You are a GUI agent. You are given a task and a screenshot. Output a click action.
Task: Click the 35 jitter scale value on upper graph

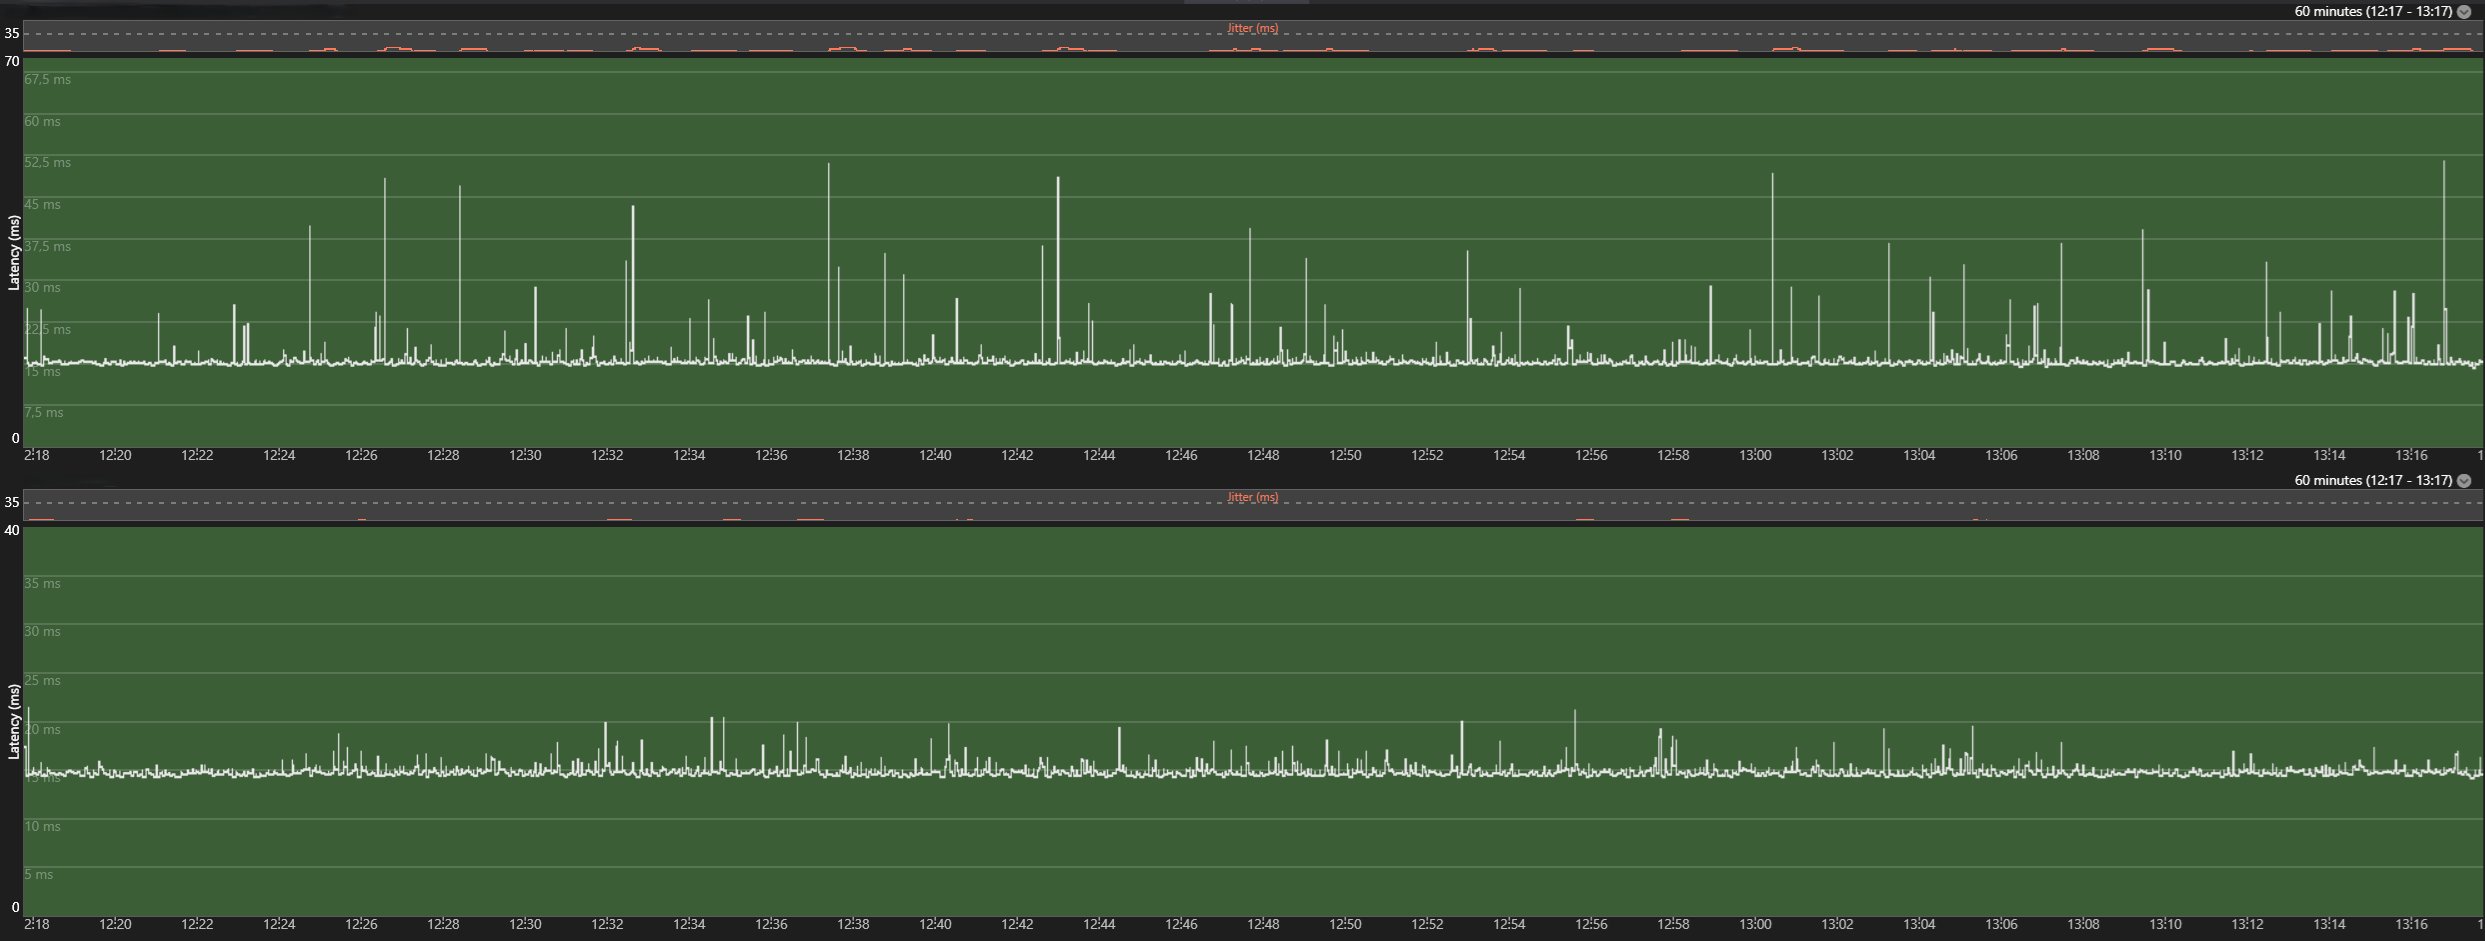coord(12,33)
